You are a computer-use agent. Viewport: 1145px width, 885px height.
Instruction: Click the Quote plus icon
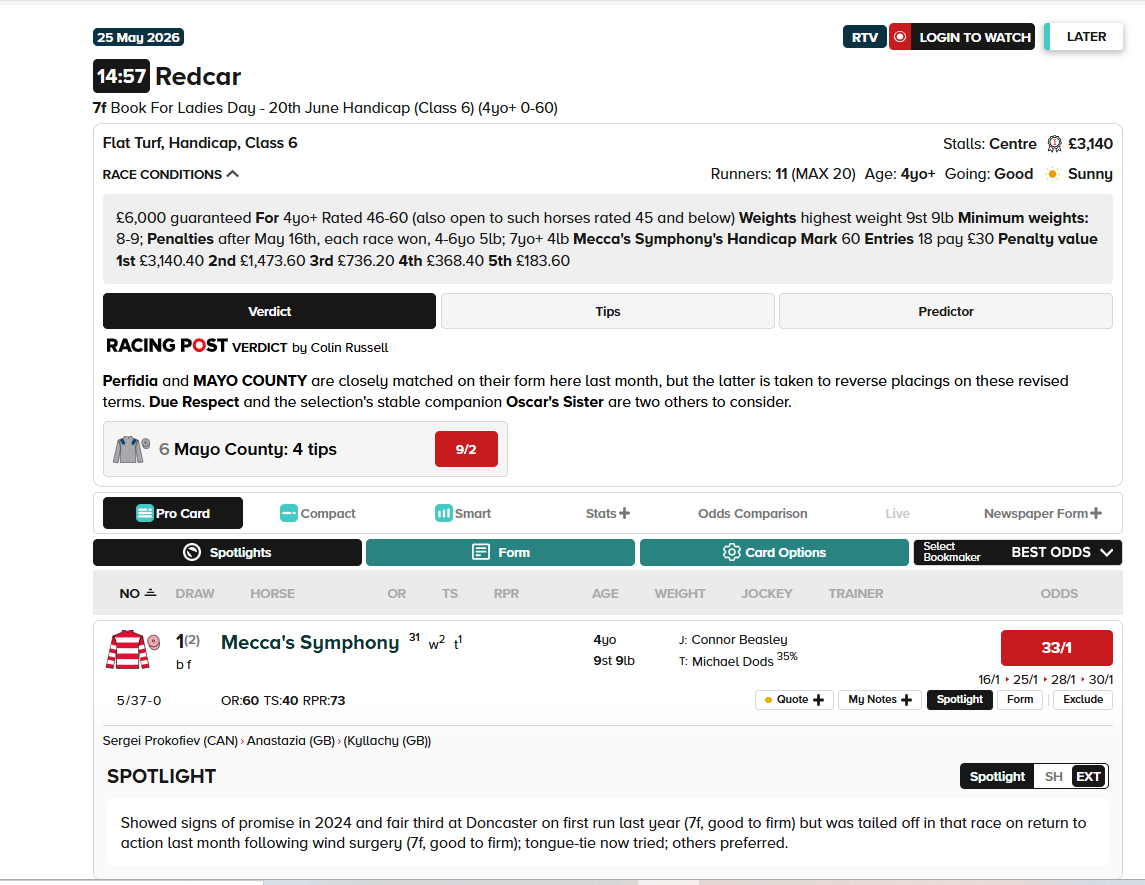coord(819,700)
